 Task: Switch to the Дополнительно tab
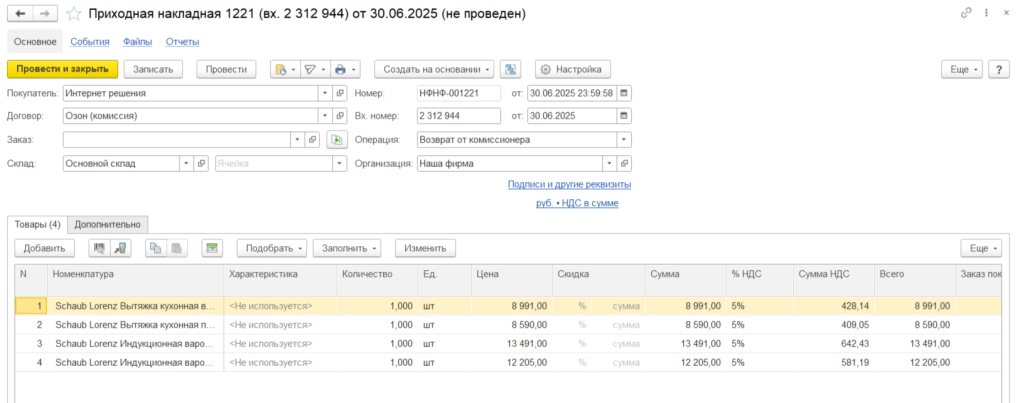pos(109,224)
